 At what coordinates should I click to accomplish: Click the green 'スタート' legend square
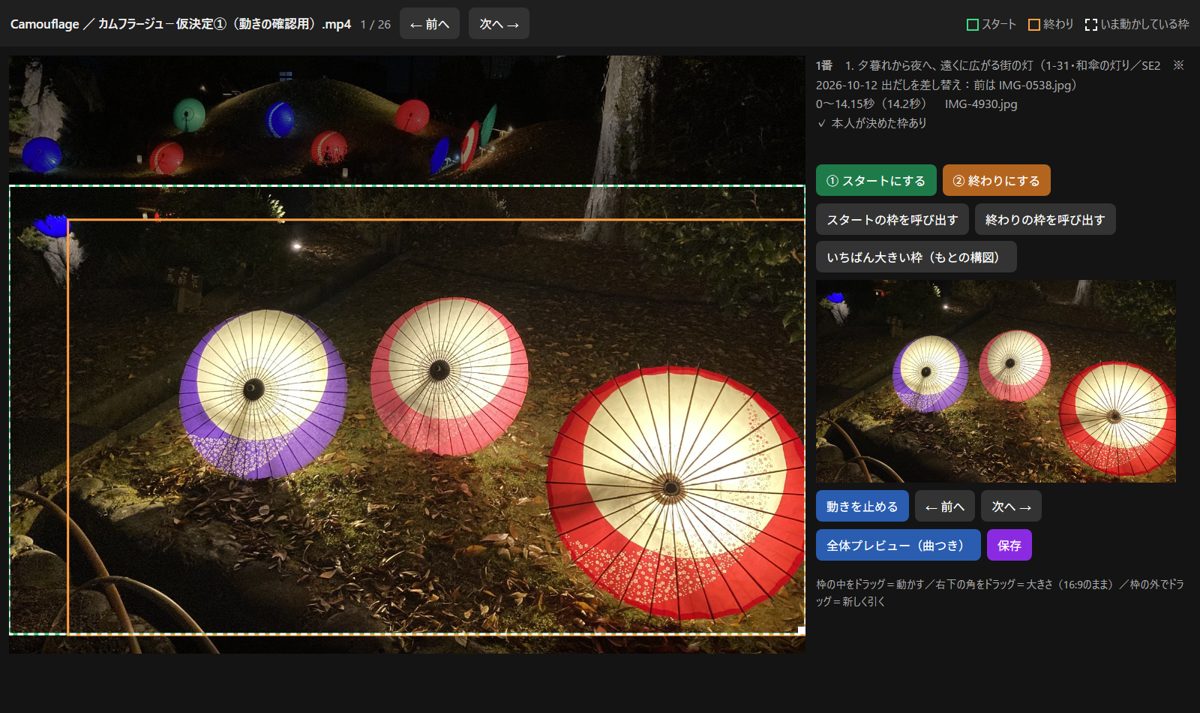pos(972,24)
